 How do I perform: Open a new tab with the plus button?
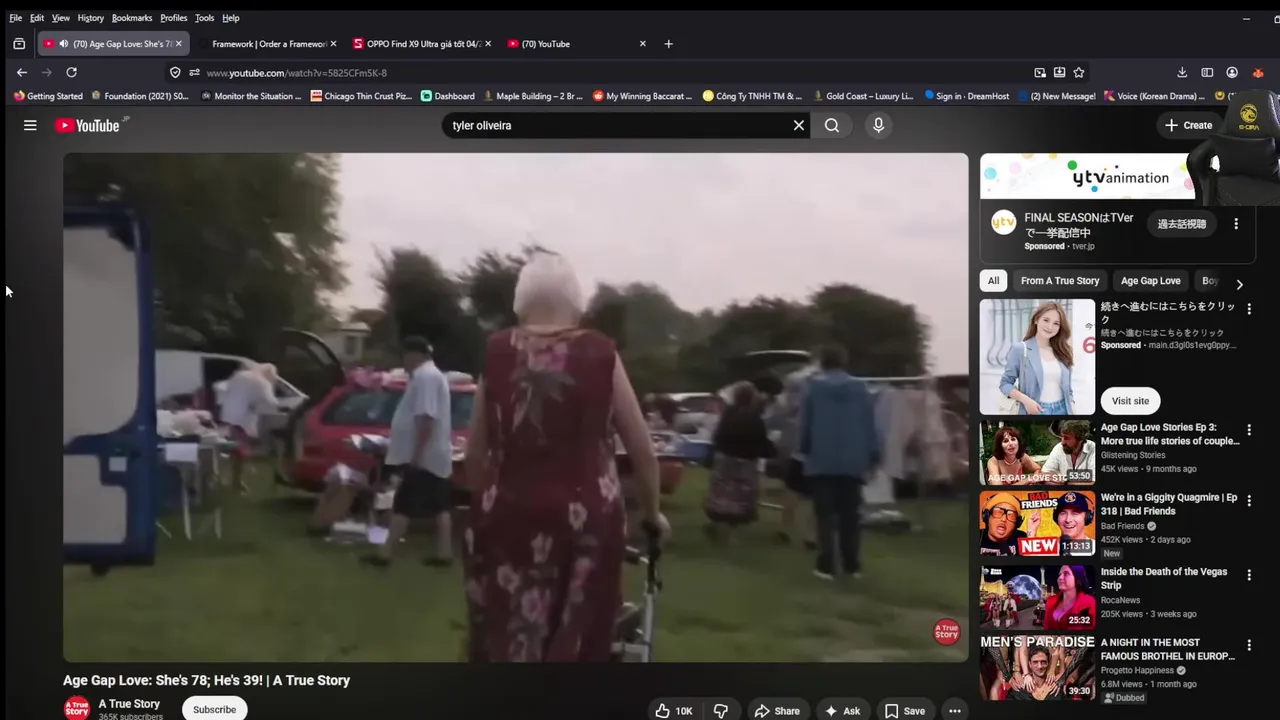[669, 44]
